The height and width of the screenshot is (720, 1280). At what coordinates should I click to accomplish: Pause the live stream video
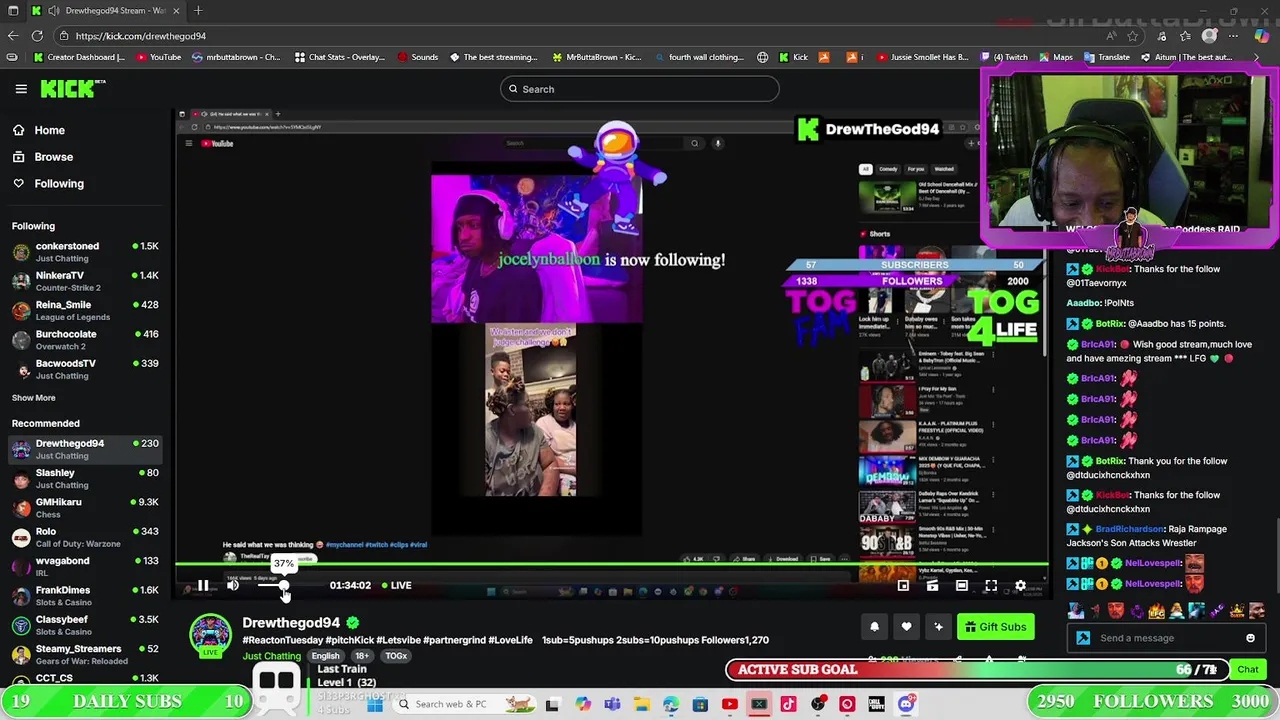[202, 586]
